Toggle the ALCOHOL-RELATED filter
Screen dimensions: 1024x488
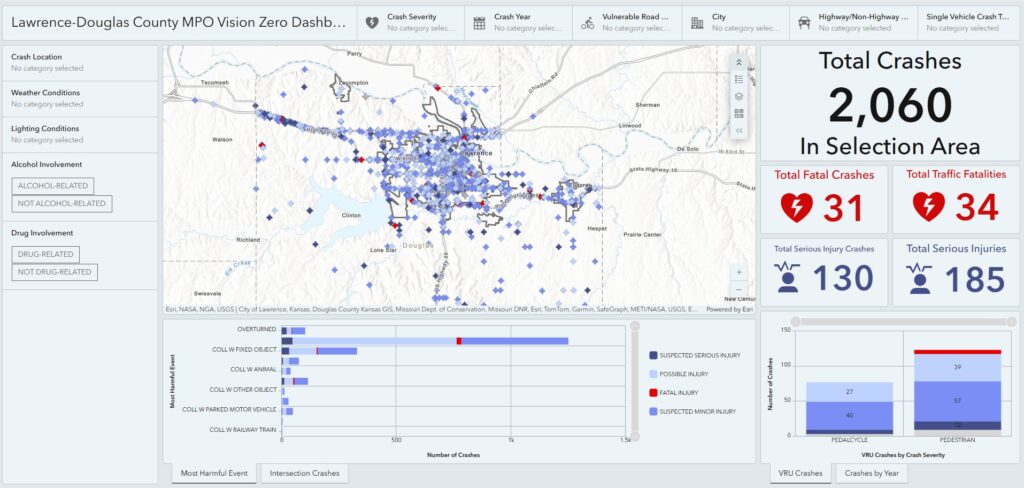click(x=52, y=186)
